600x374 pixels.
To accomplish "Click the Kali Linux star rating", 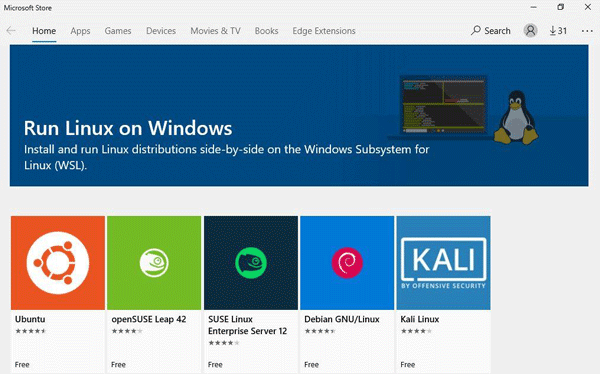I will [416, 331].
